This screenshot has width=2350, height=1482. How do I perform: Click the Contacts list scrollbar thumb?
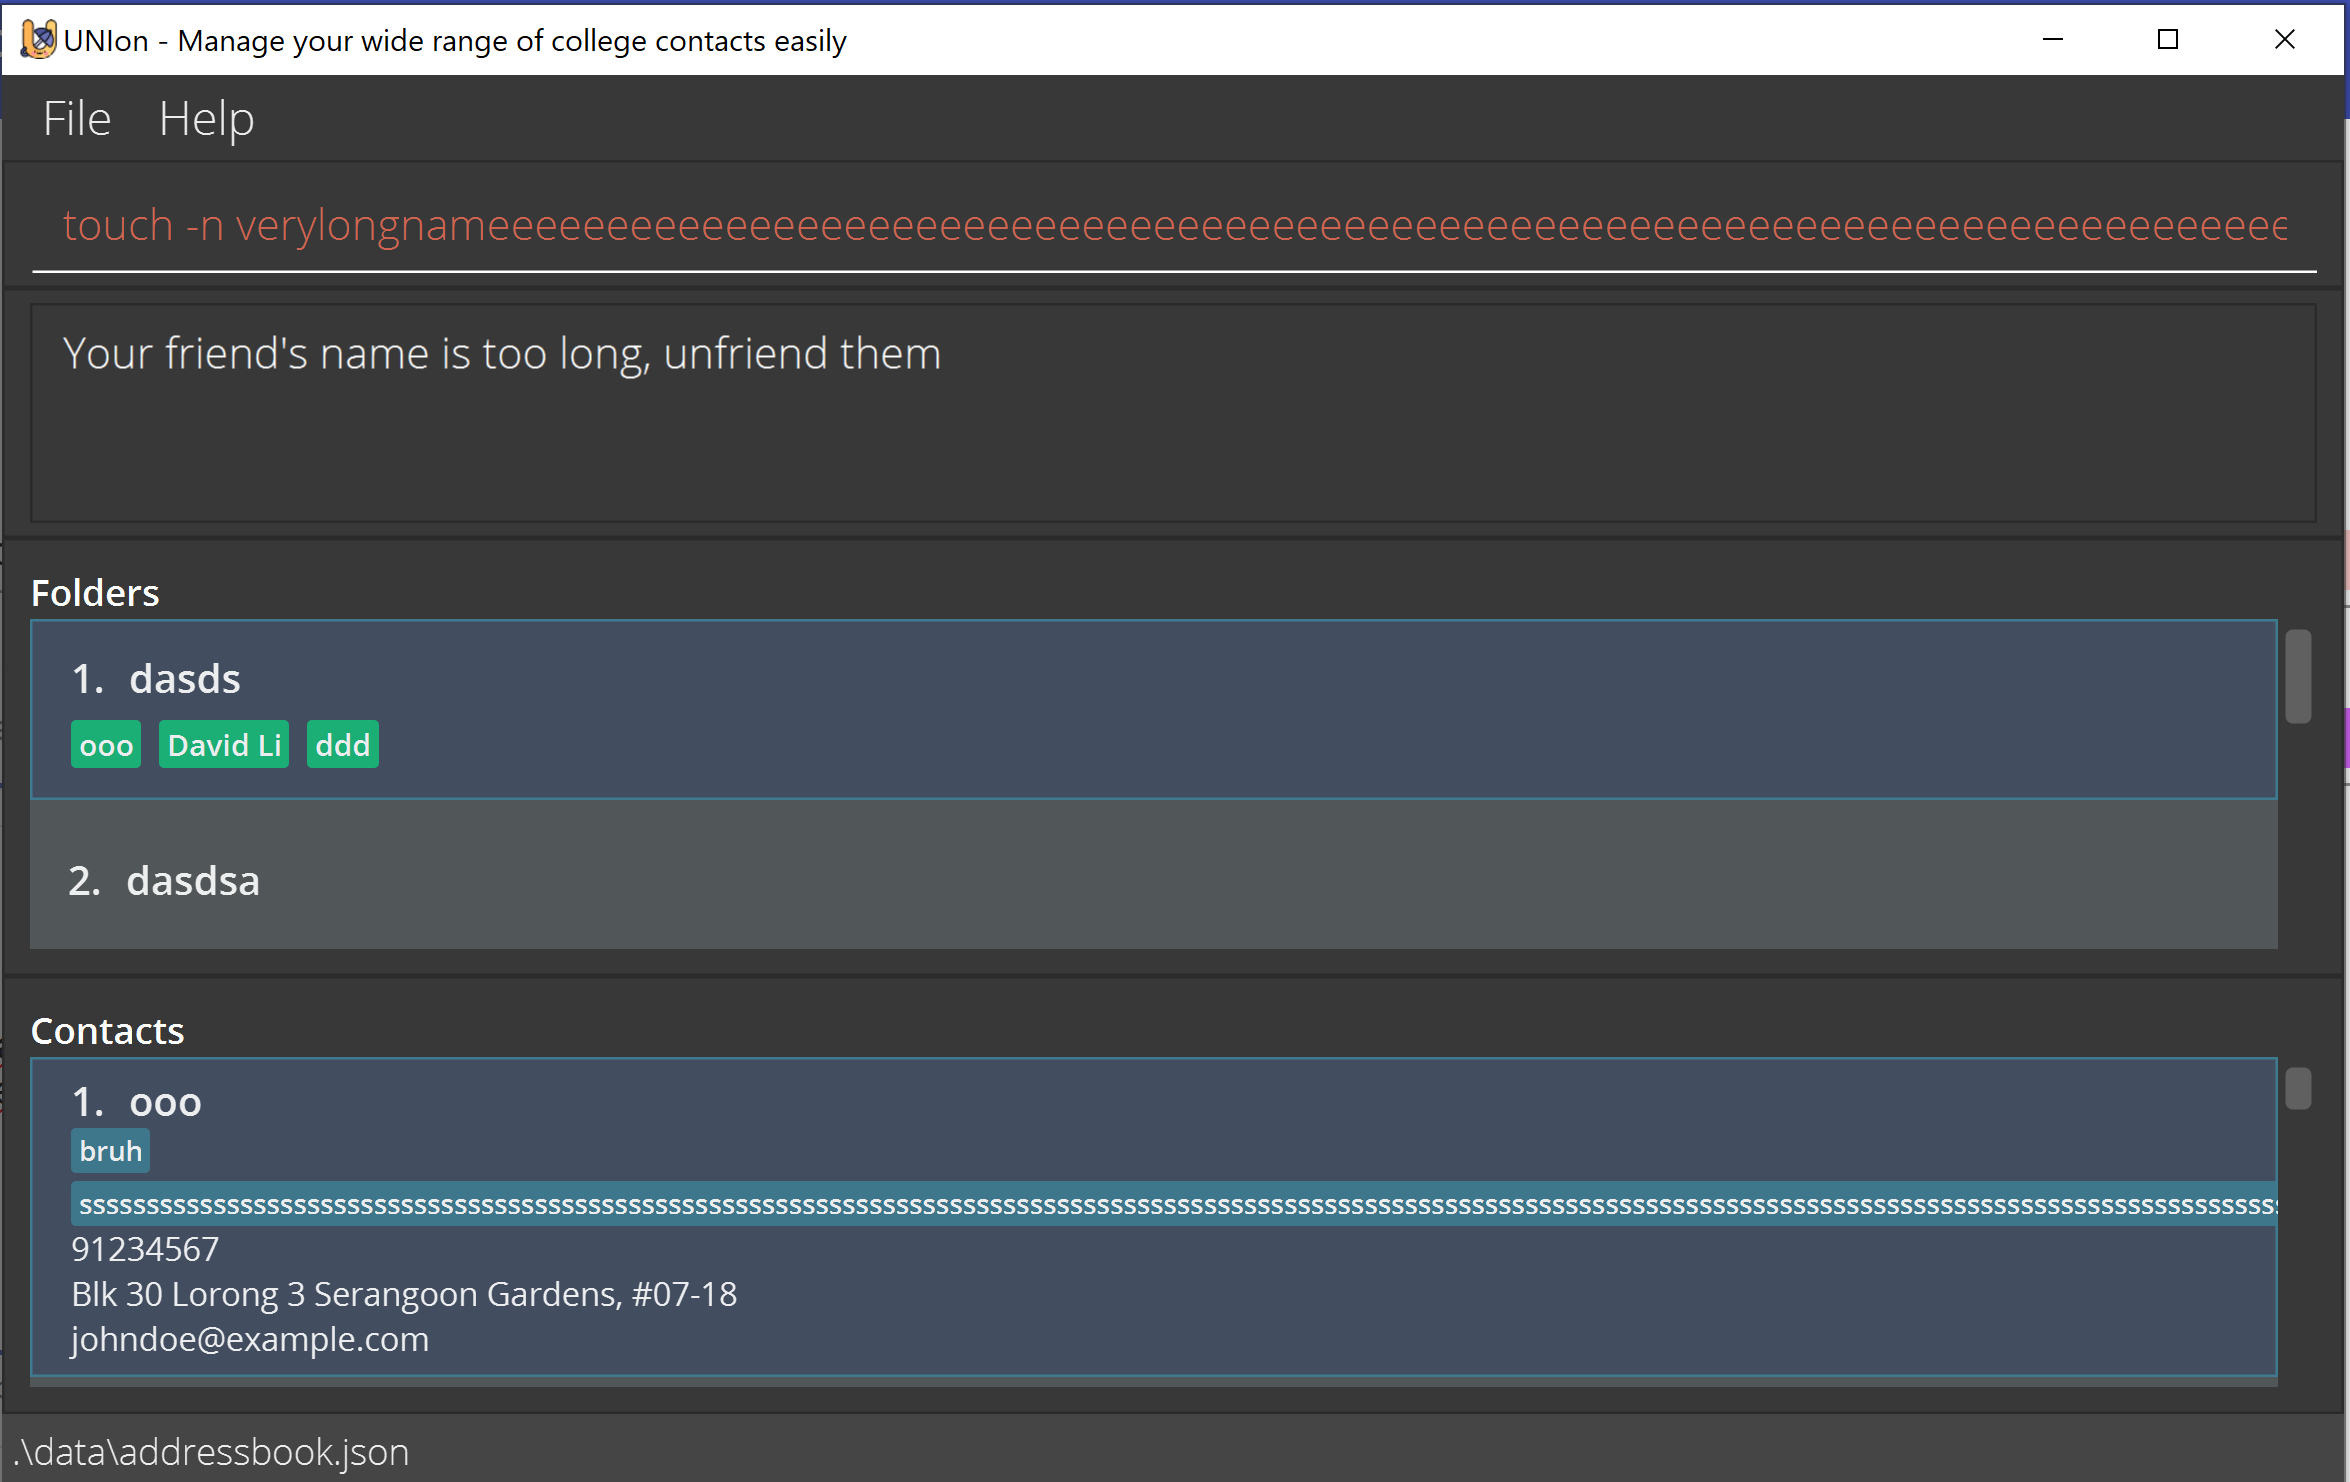click(2298, 1089)
